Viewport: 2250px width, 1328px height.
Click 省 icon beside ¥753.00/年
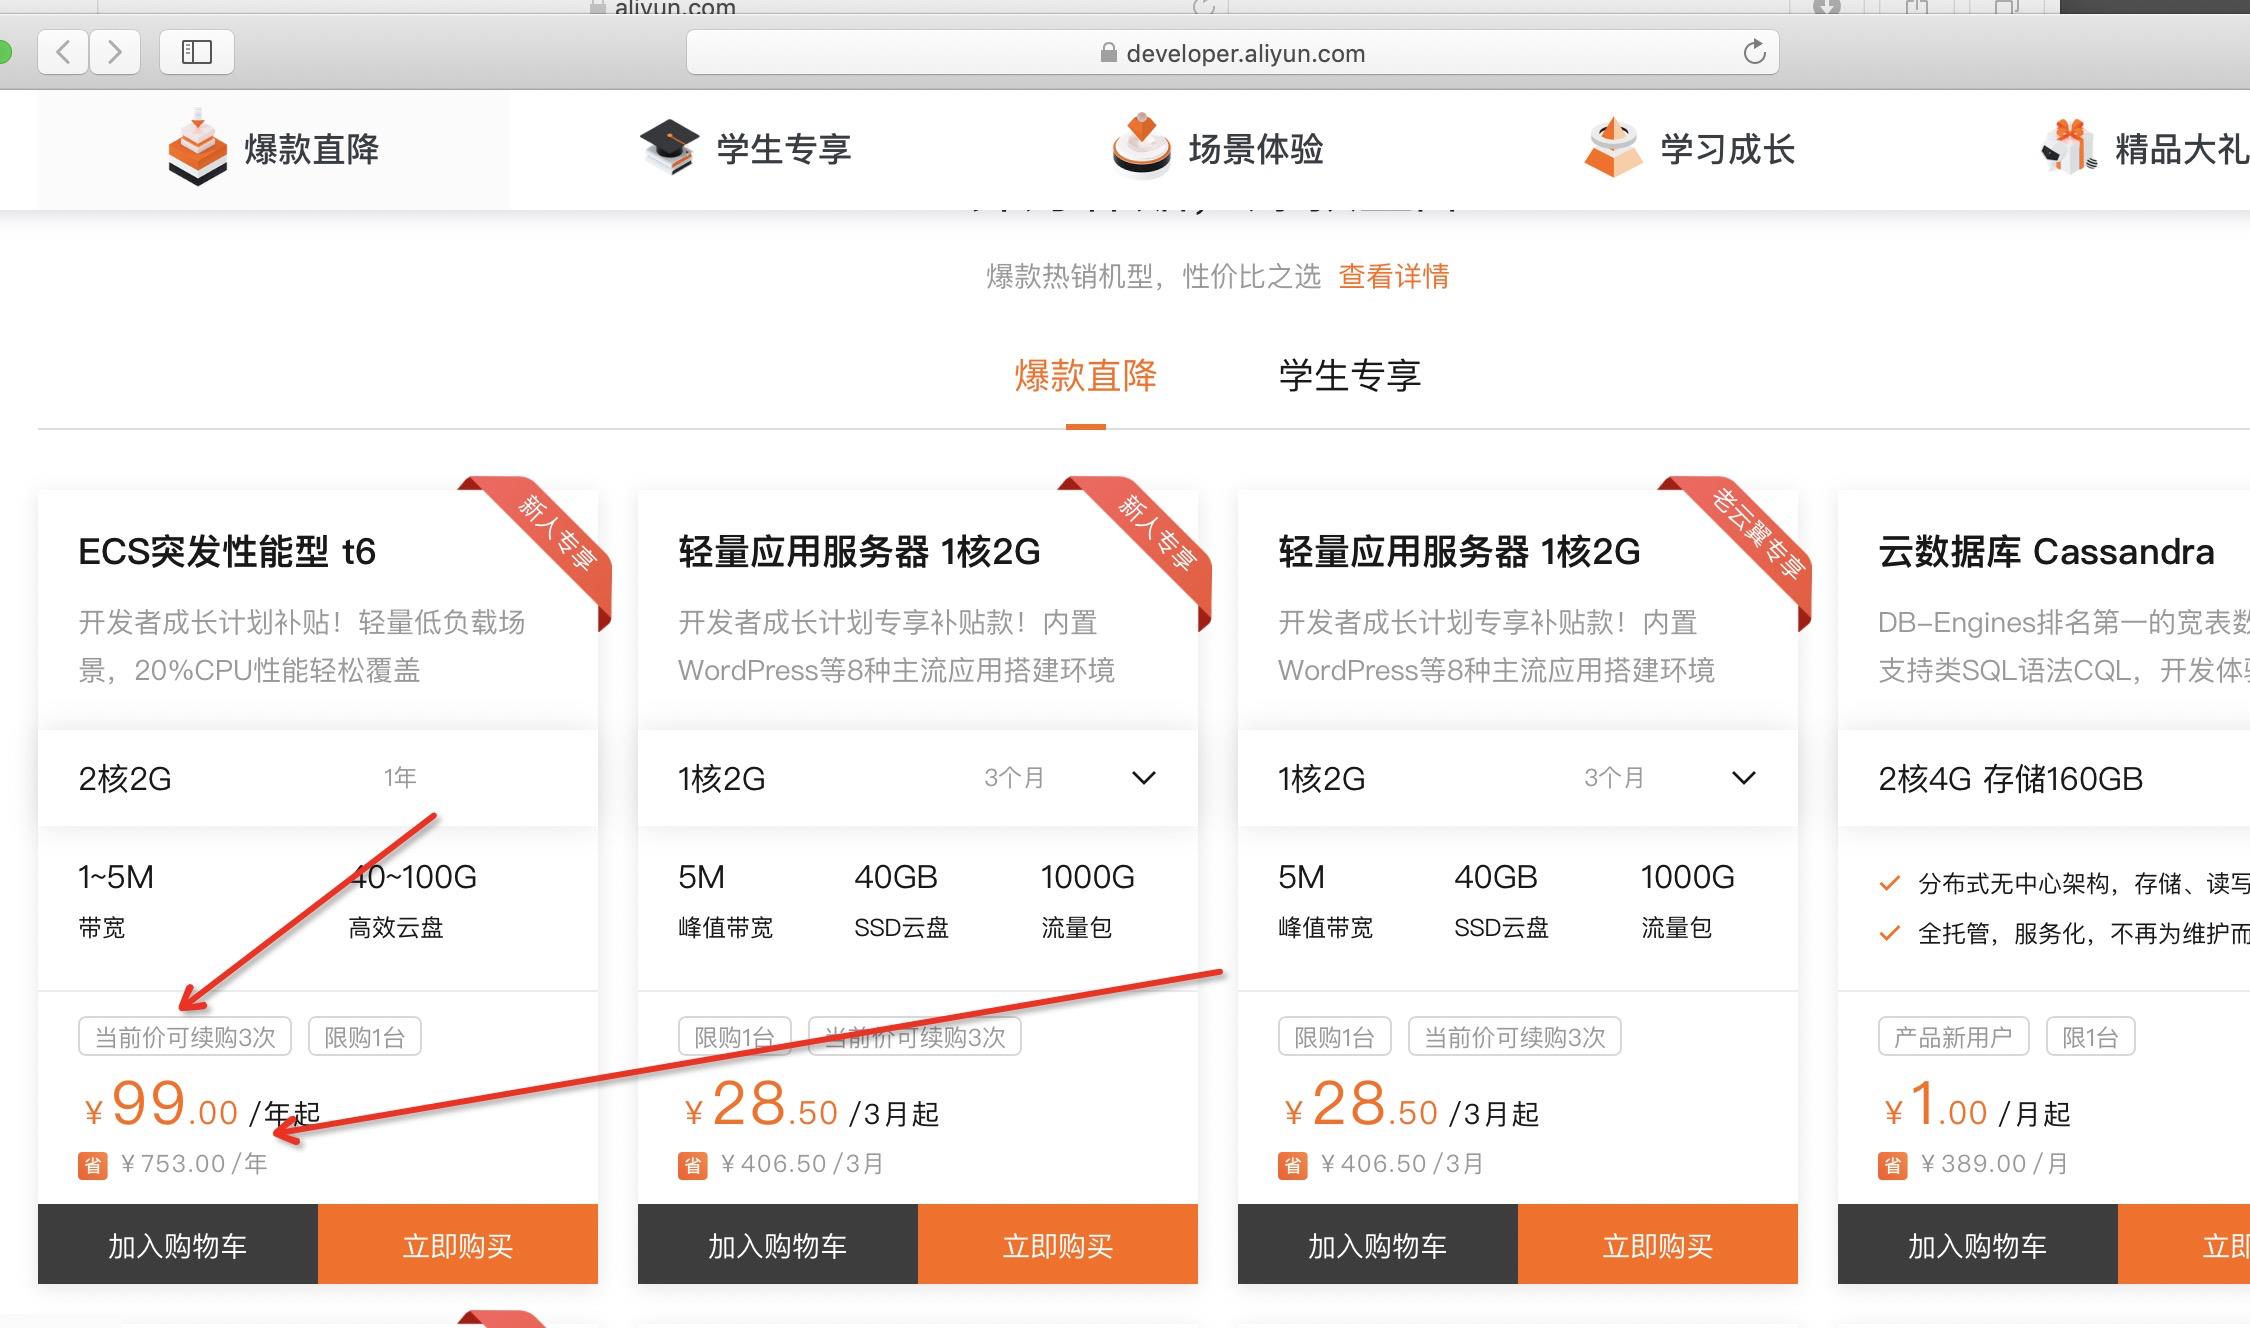click(93, 1165)
